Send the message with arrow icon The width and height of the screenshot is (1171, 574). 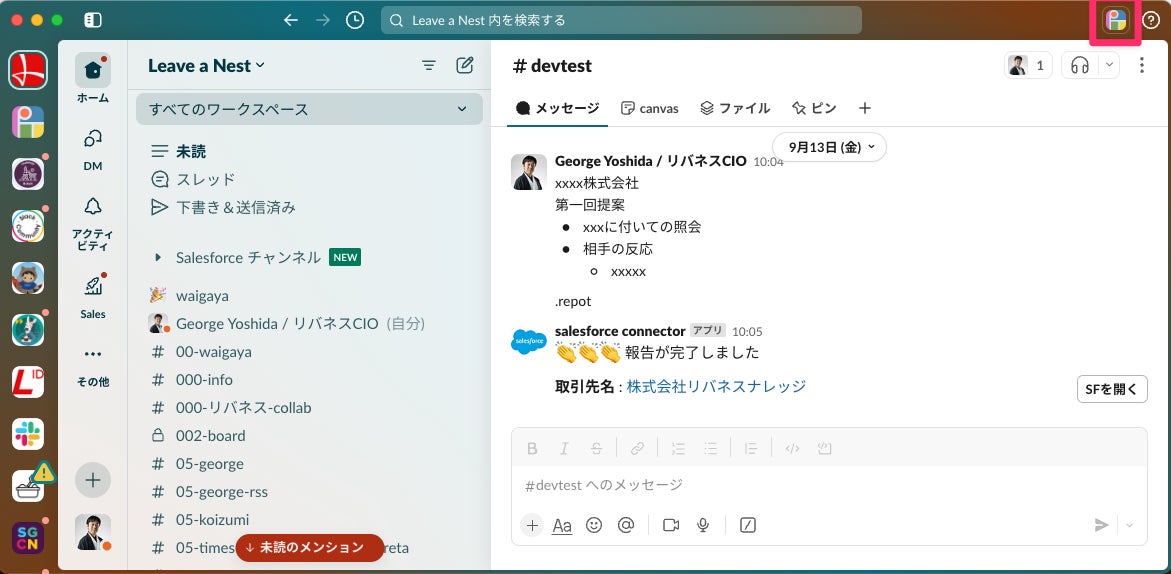tap(1102, 525)
